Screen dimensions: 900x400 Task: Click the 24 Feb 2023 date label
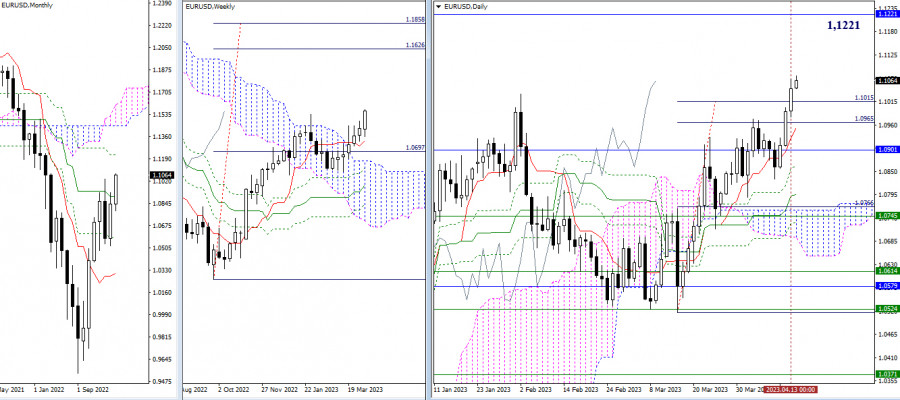(x=623, y=389)
